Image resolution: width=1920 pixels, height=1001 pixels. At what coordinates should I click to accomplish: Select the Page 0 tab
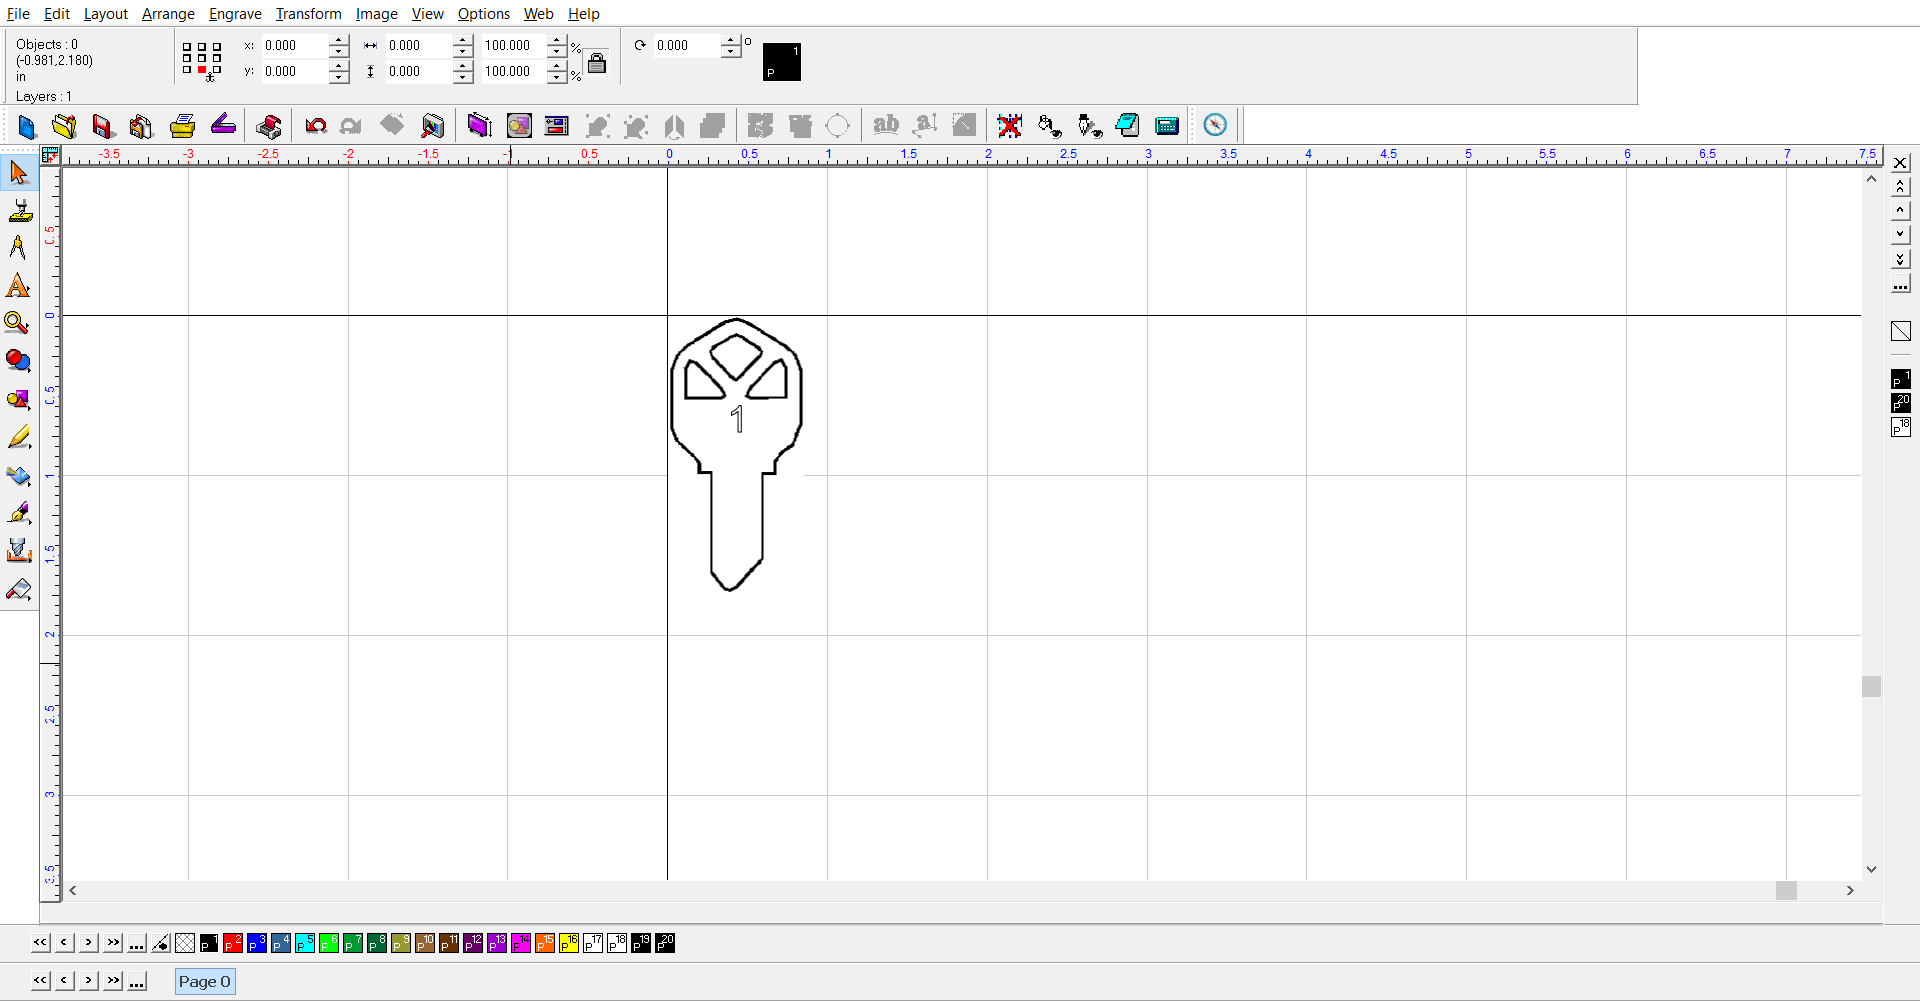[205, 981]
